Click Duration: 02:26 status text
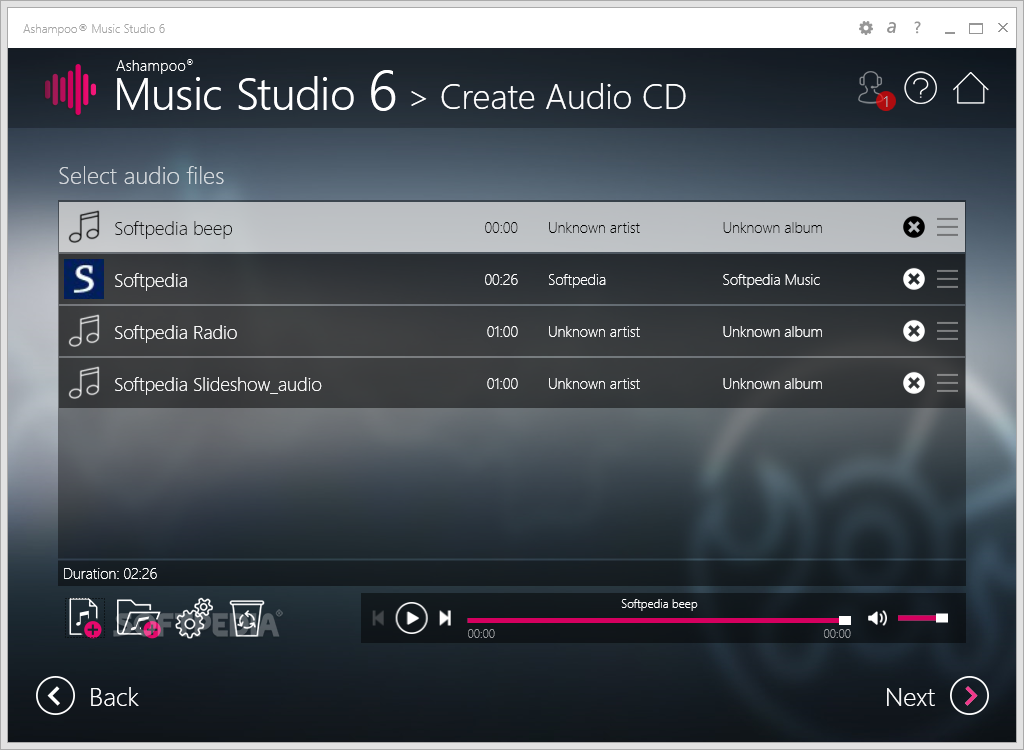The height and width of the screenshot is (750, 1024). 110,574
